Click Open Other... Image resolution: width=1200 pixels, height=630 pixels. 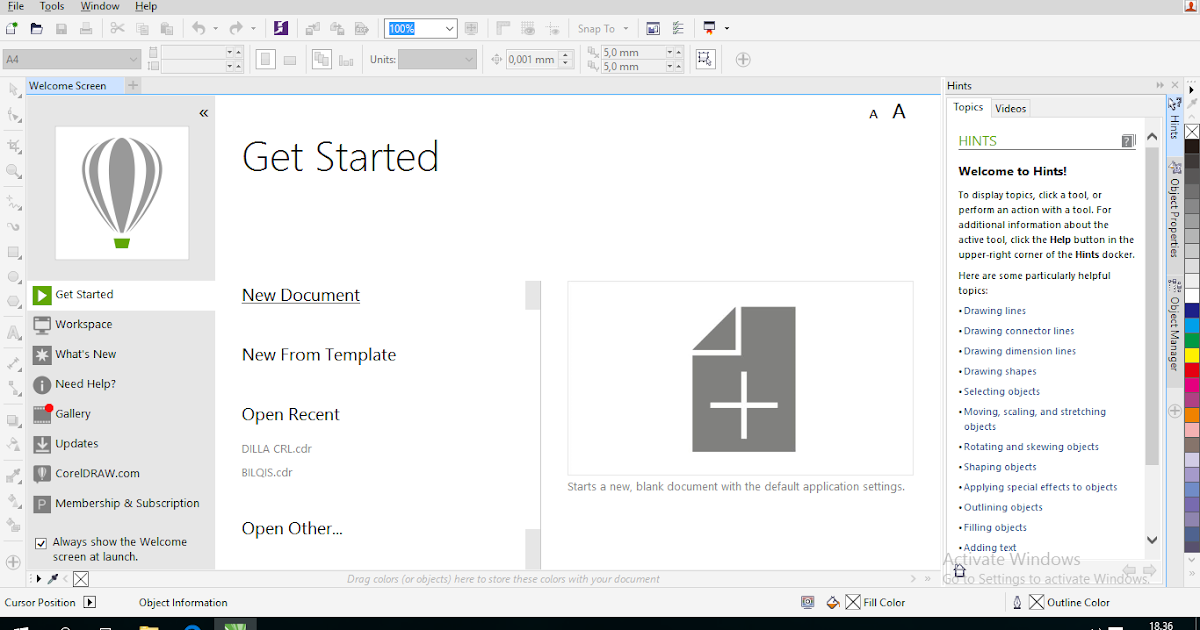[x=292, y=529]
